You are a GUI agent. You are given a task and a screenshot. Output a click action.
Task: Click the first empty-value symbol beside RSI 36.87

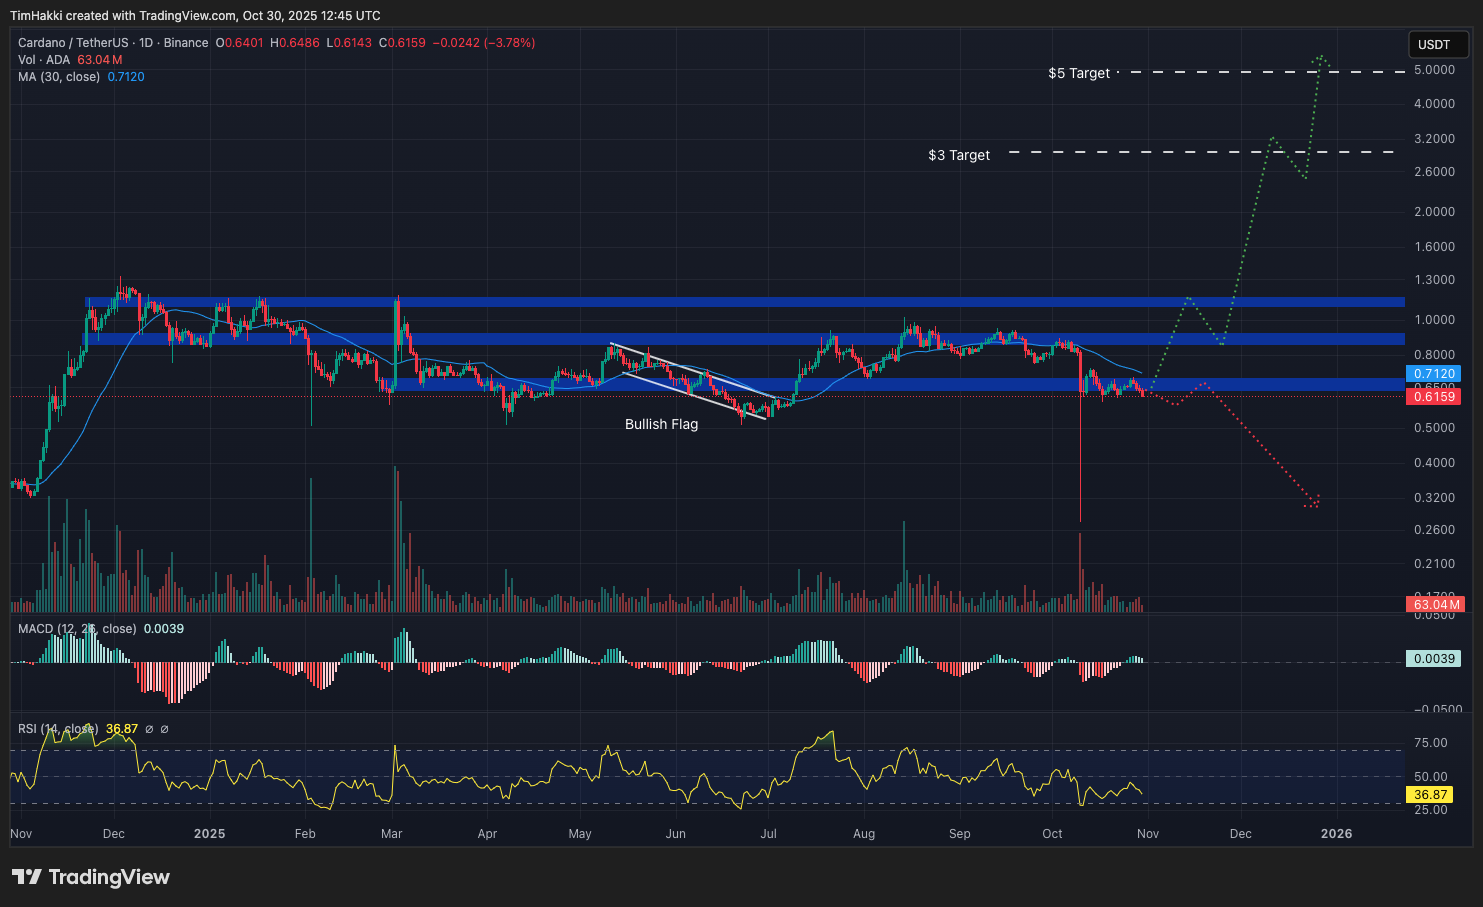149,729
